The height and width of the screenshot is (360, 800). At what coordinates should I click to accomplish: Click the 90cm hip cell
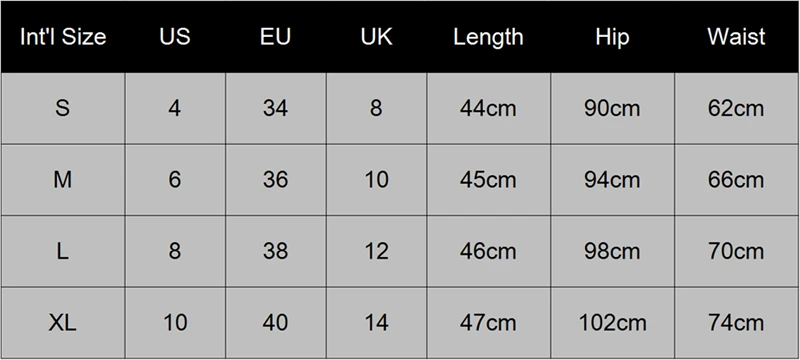pos(612,108)
